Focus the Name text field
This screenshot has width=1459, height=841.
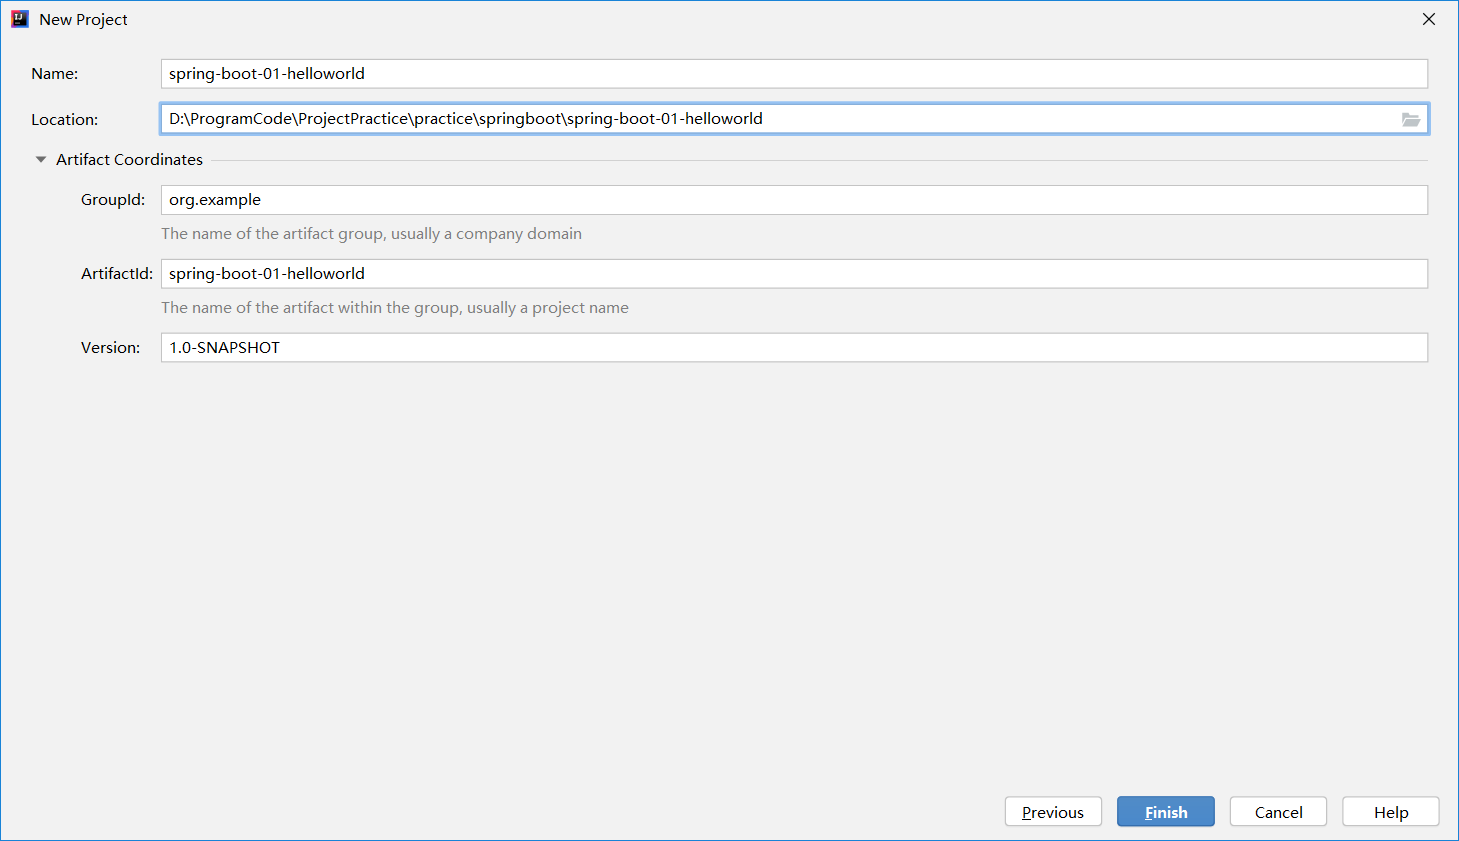click(x=793, y=74)
